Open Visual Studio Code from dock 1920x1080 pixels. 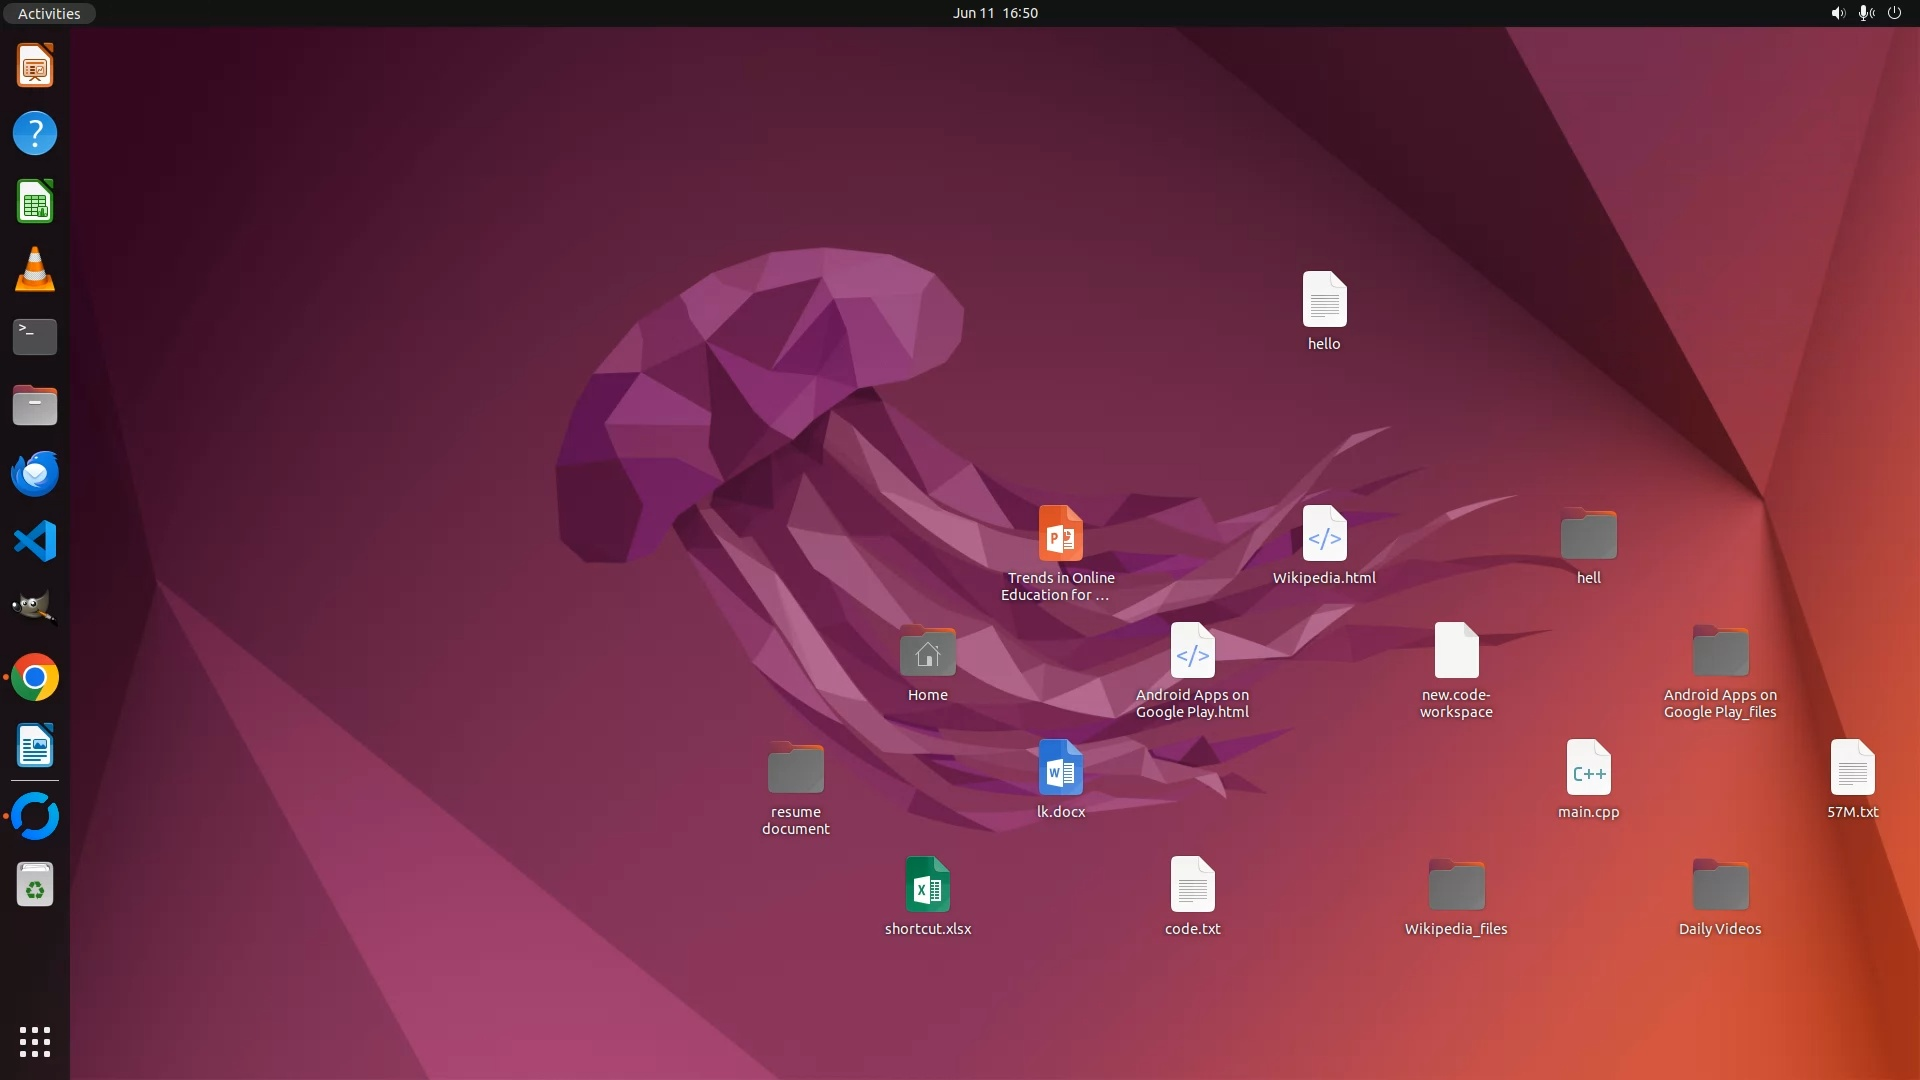coord(35,541)
